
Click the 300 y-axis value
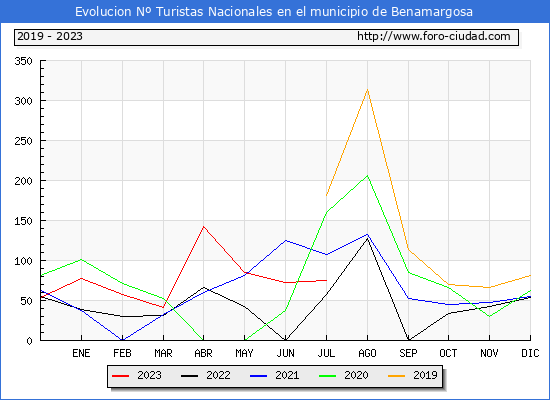(23, 101)
